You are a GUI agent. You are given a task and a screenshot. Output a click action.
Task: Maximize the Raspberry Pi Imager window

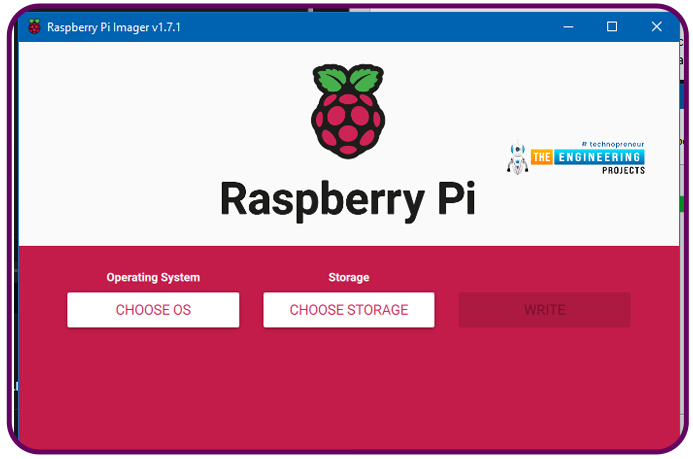pos(612,27)
